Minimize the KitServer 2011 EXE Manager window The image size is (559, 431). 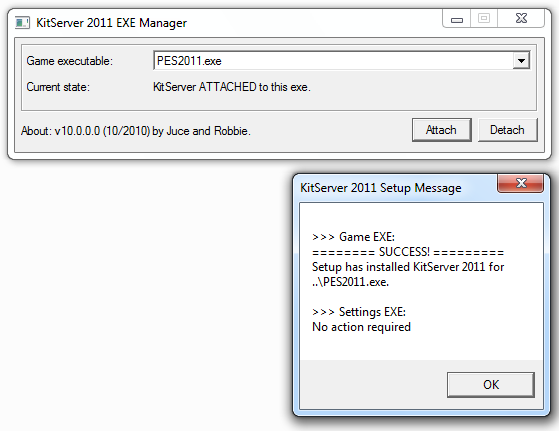coord(457,19)
